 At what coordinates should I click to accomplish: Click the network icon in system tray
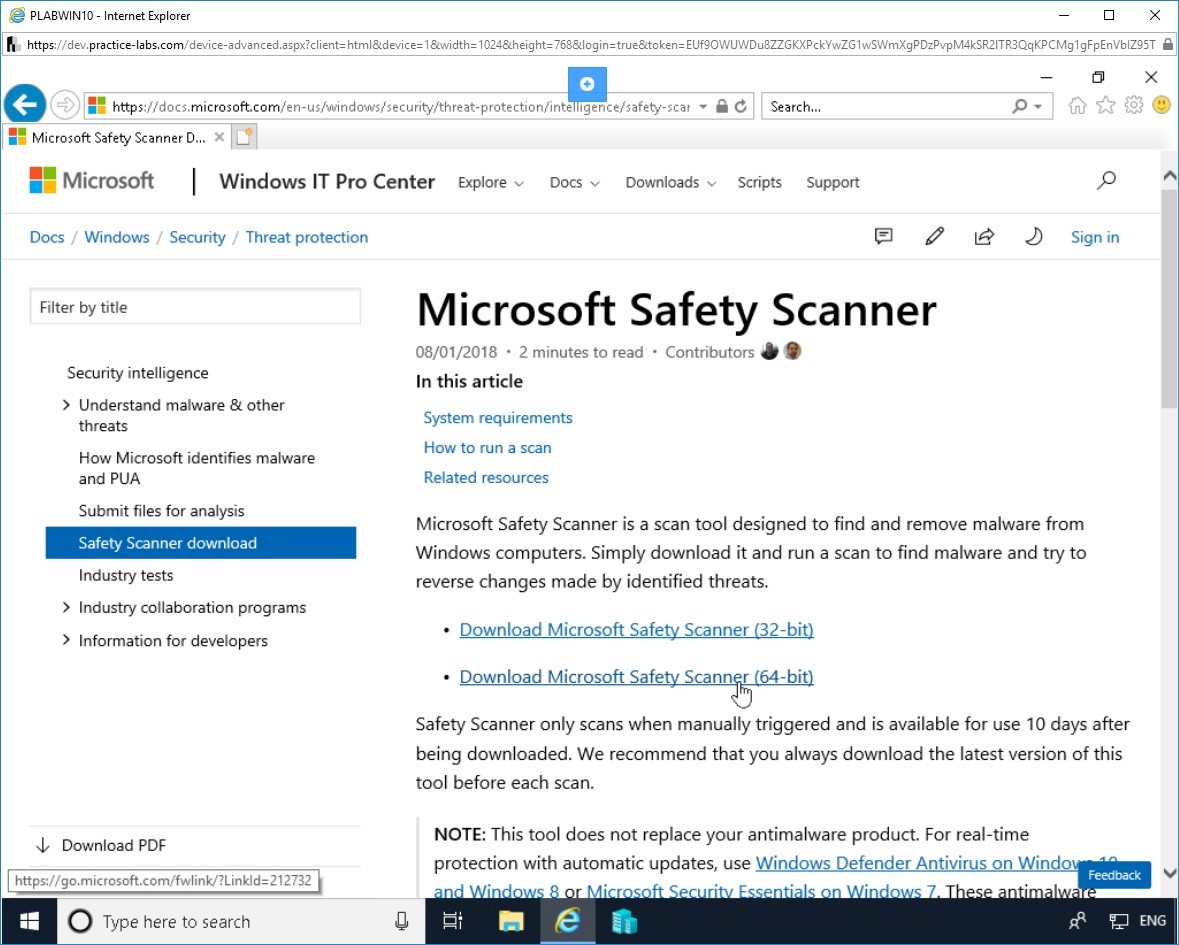pyautogui.click(x=1119, y=921)
